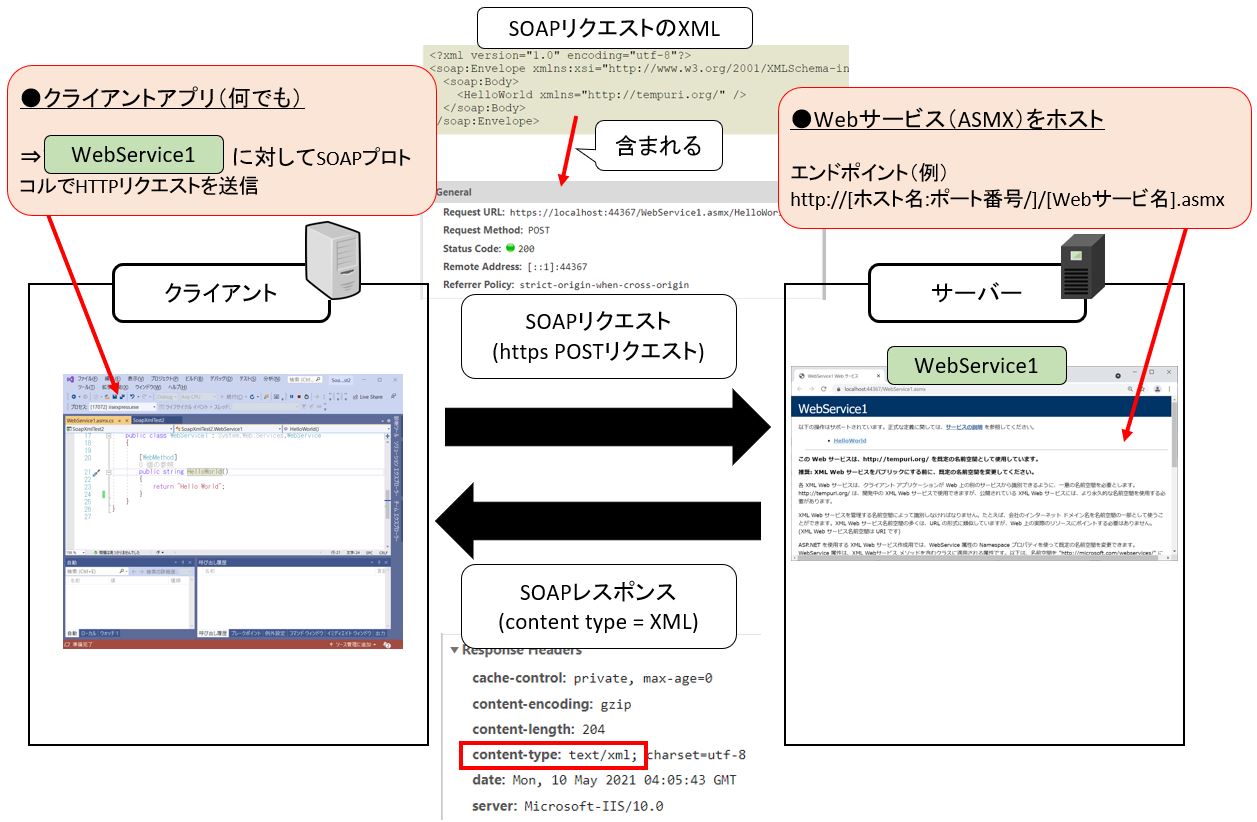Open the iisexpress.exe process dropdown
Viewport: 1257px width, 822px height.
click(x=153, y=406)
